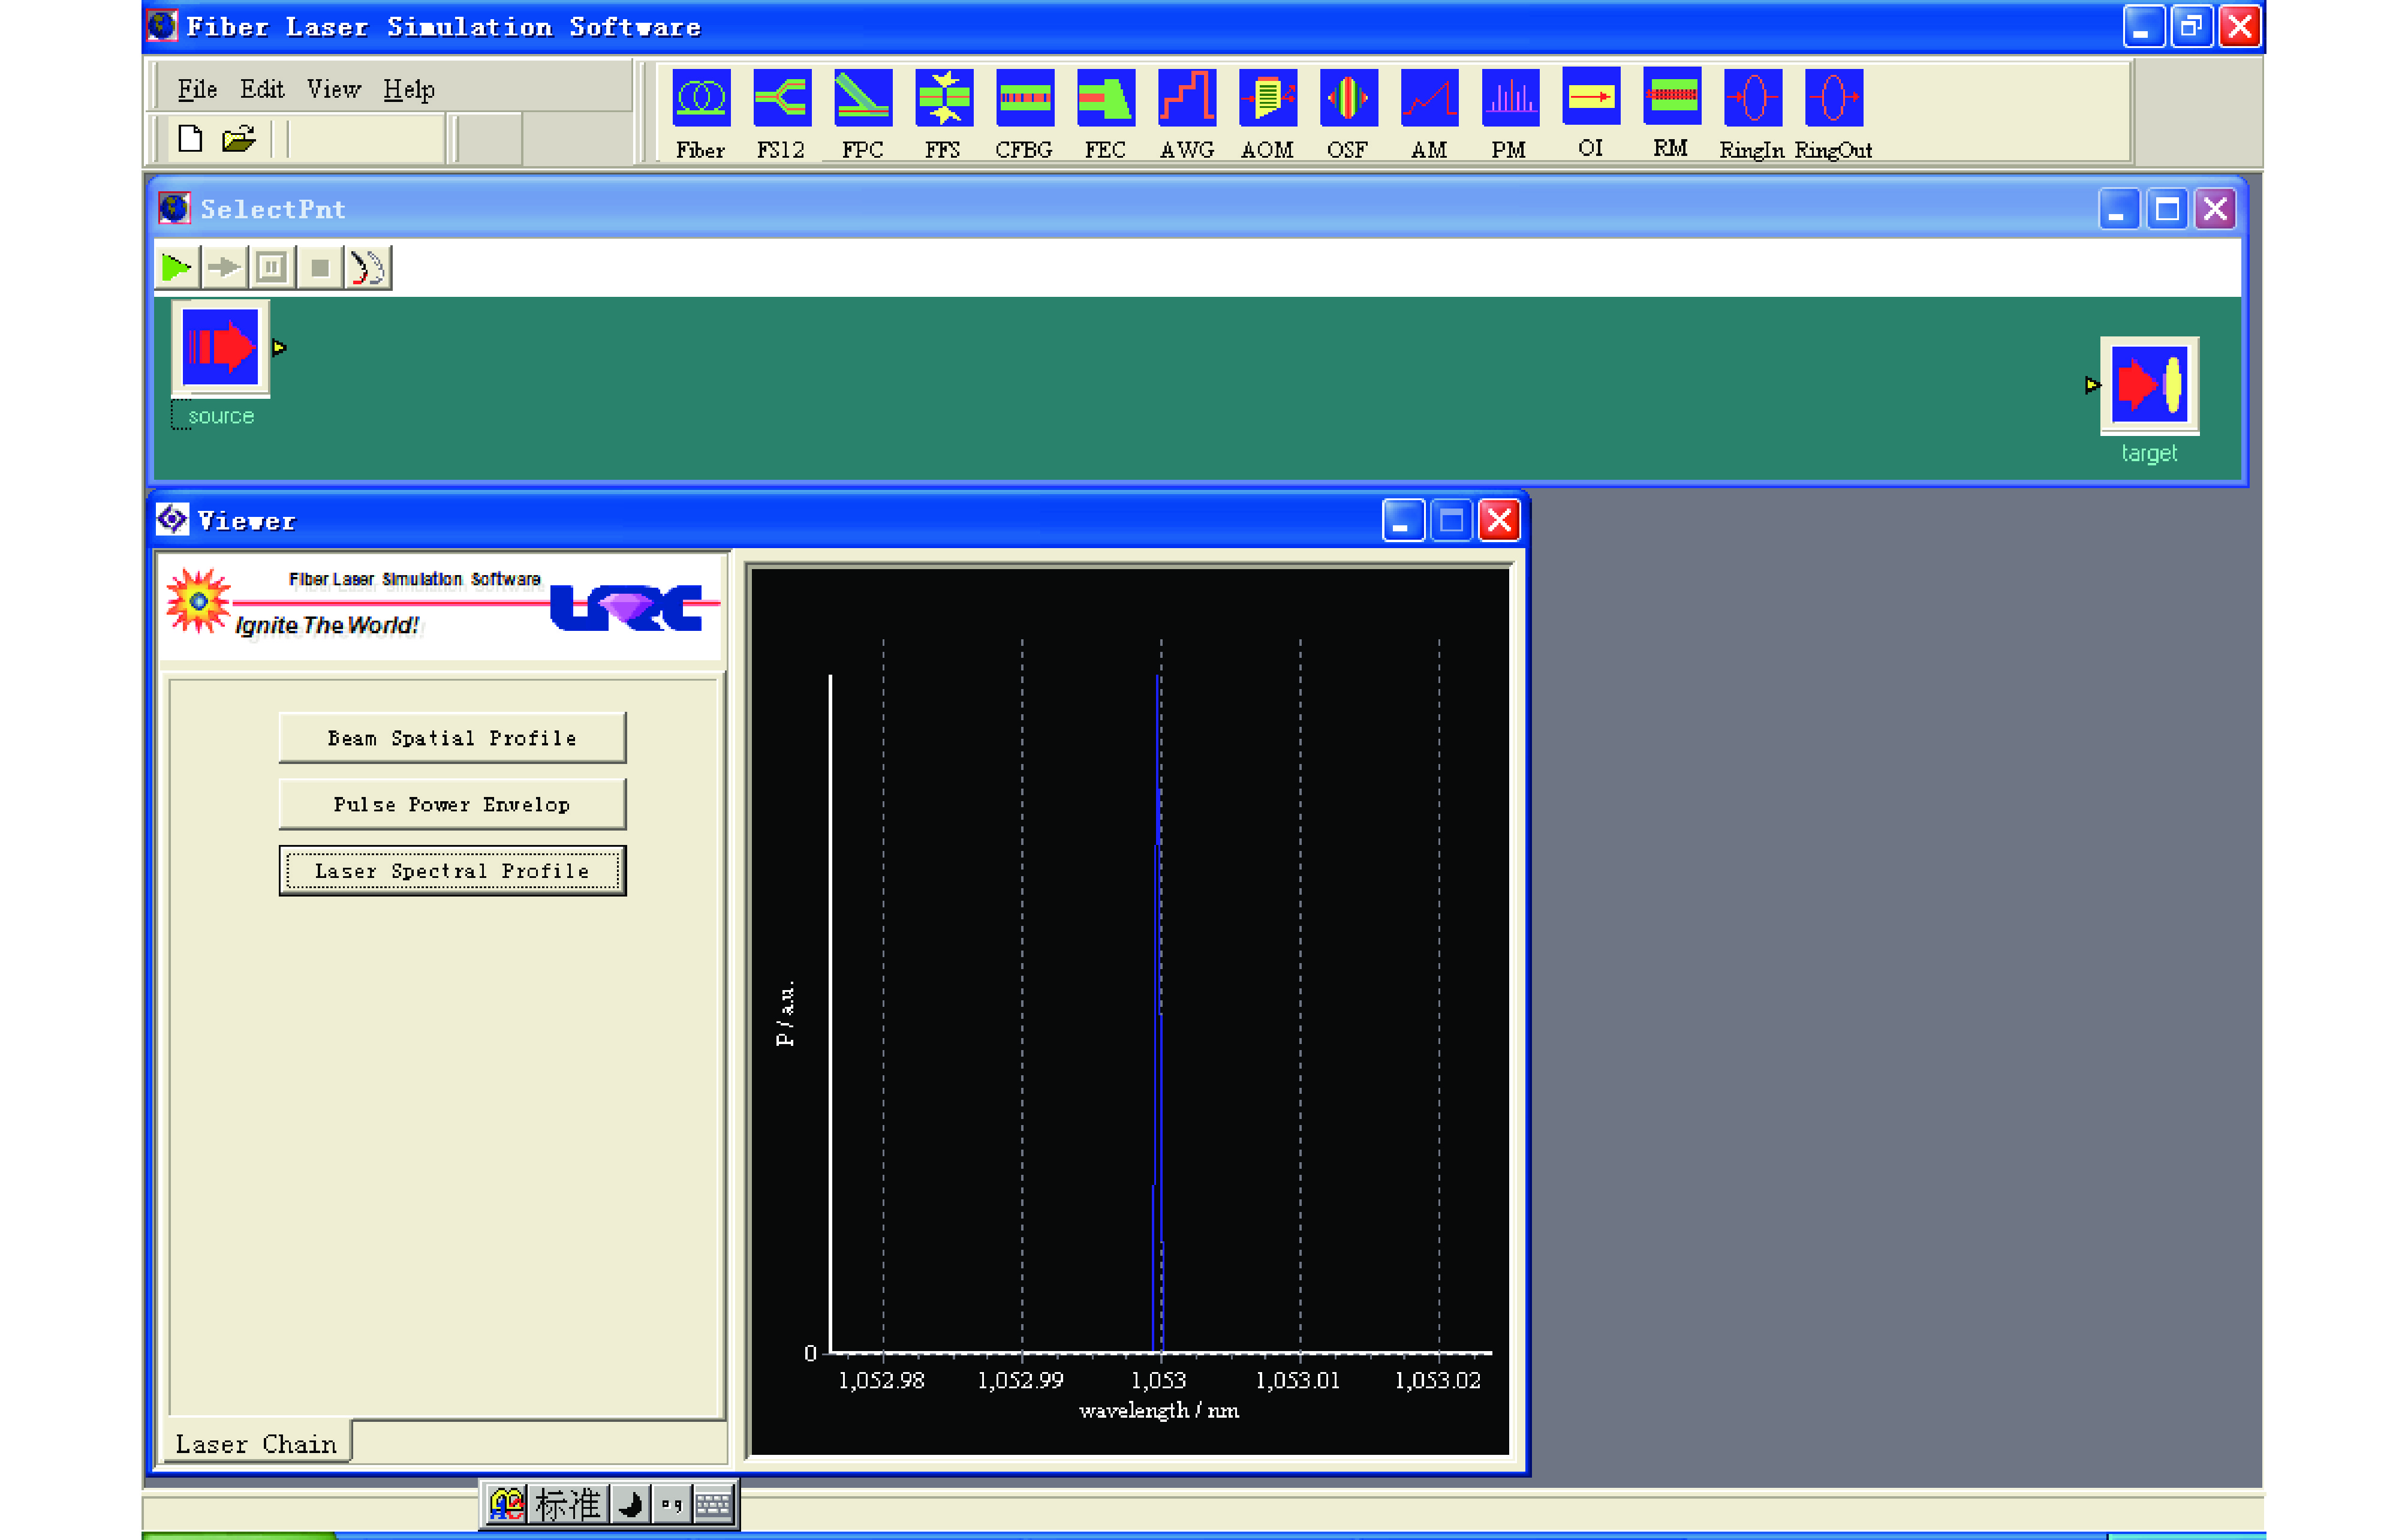This screenshot has height=1540, width=2408.
Task: Open the View menu
Action: 333,90
